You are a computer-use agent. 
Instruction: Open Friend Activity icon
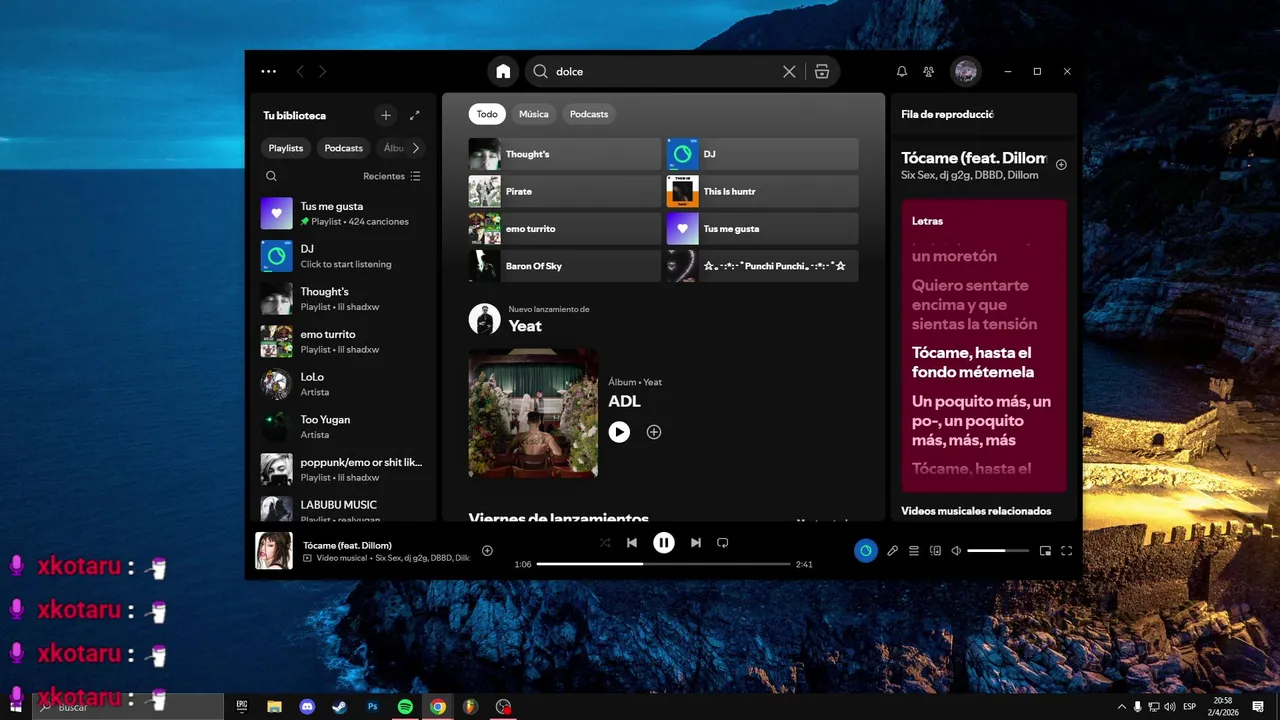pos(928,71)
